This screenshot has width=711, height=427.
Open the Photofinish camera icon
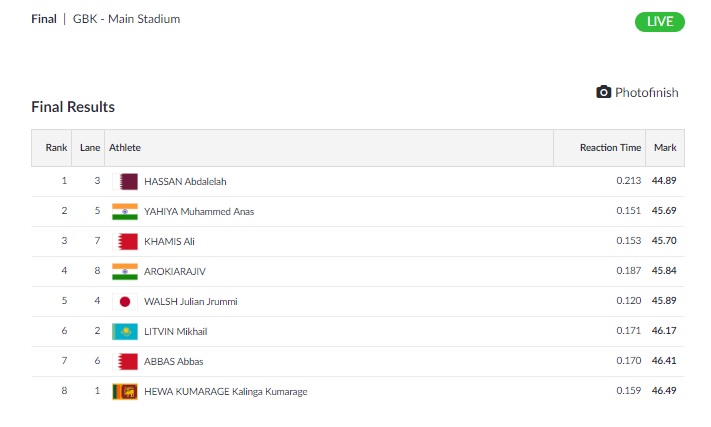pos(603,92)
